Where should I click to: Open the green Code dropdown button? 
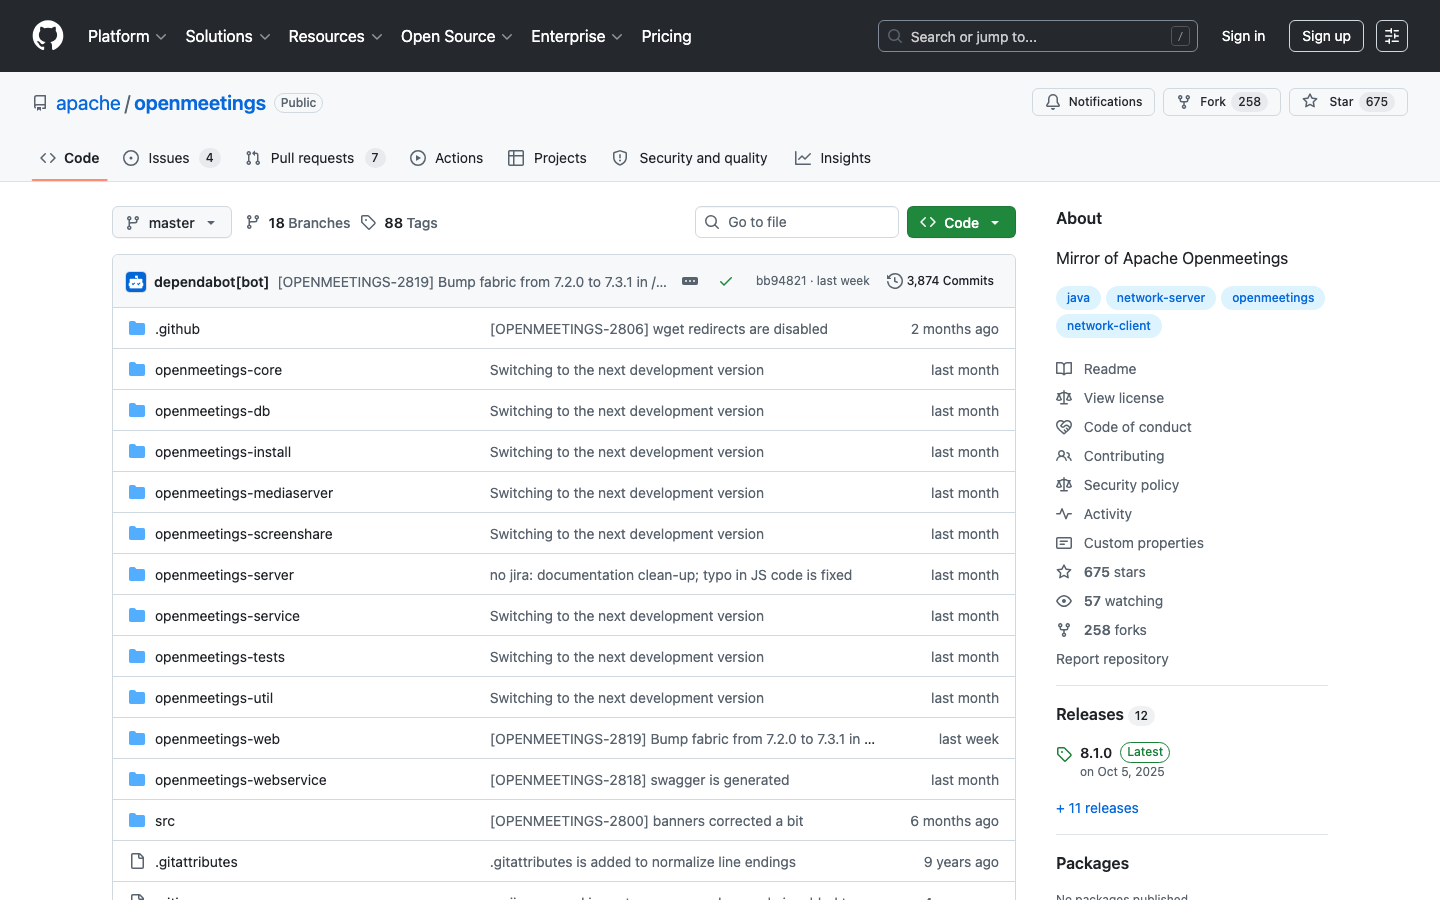961,222
